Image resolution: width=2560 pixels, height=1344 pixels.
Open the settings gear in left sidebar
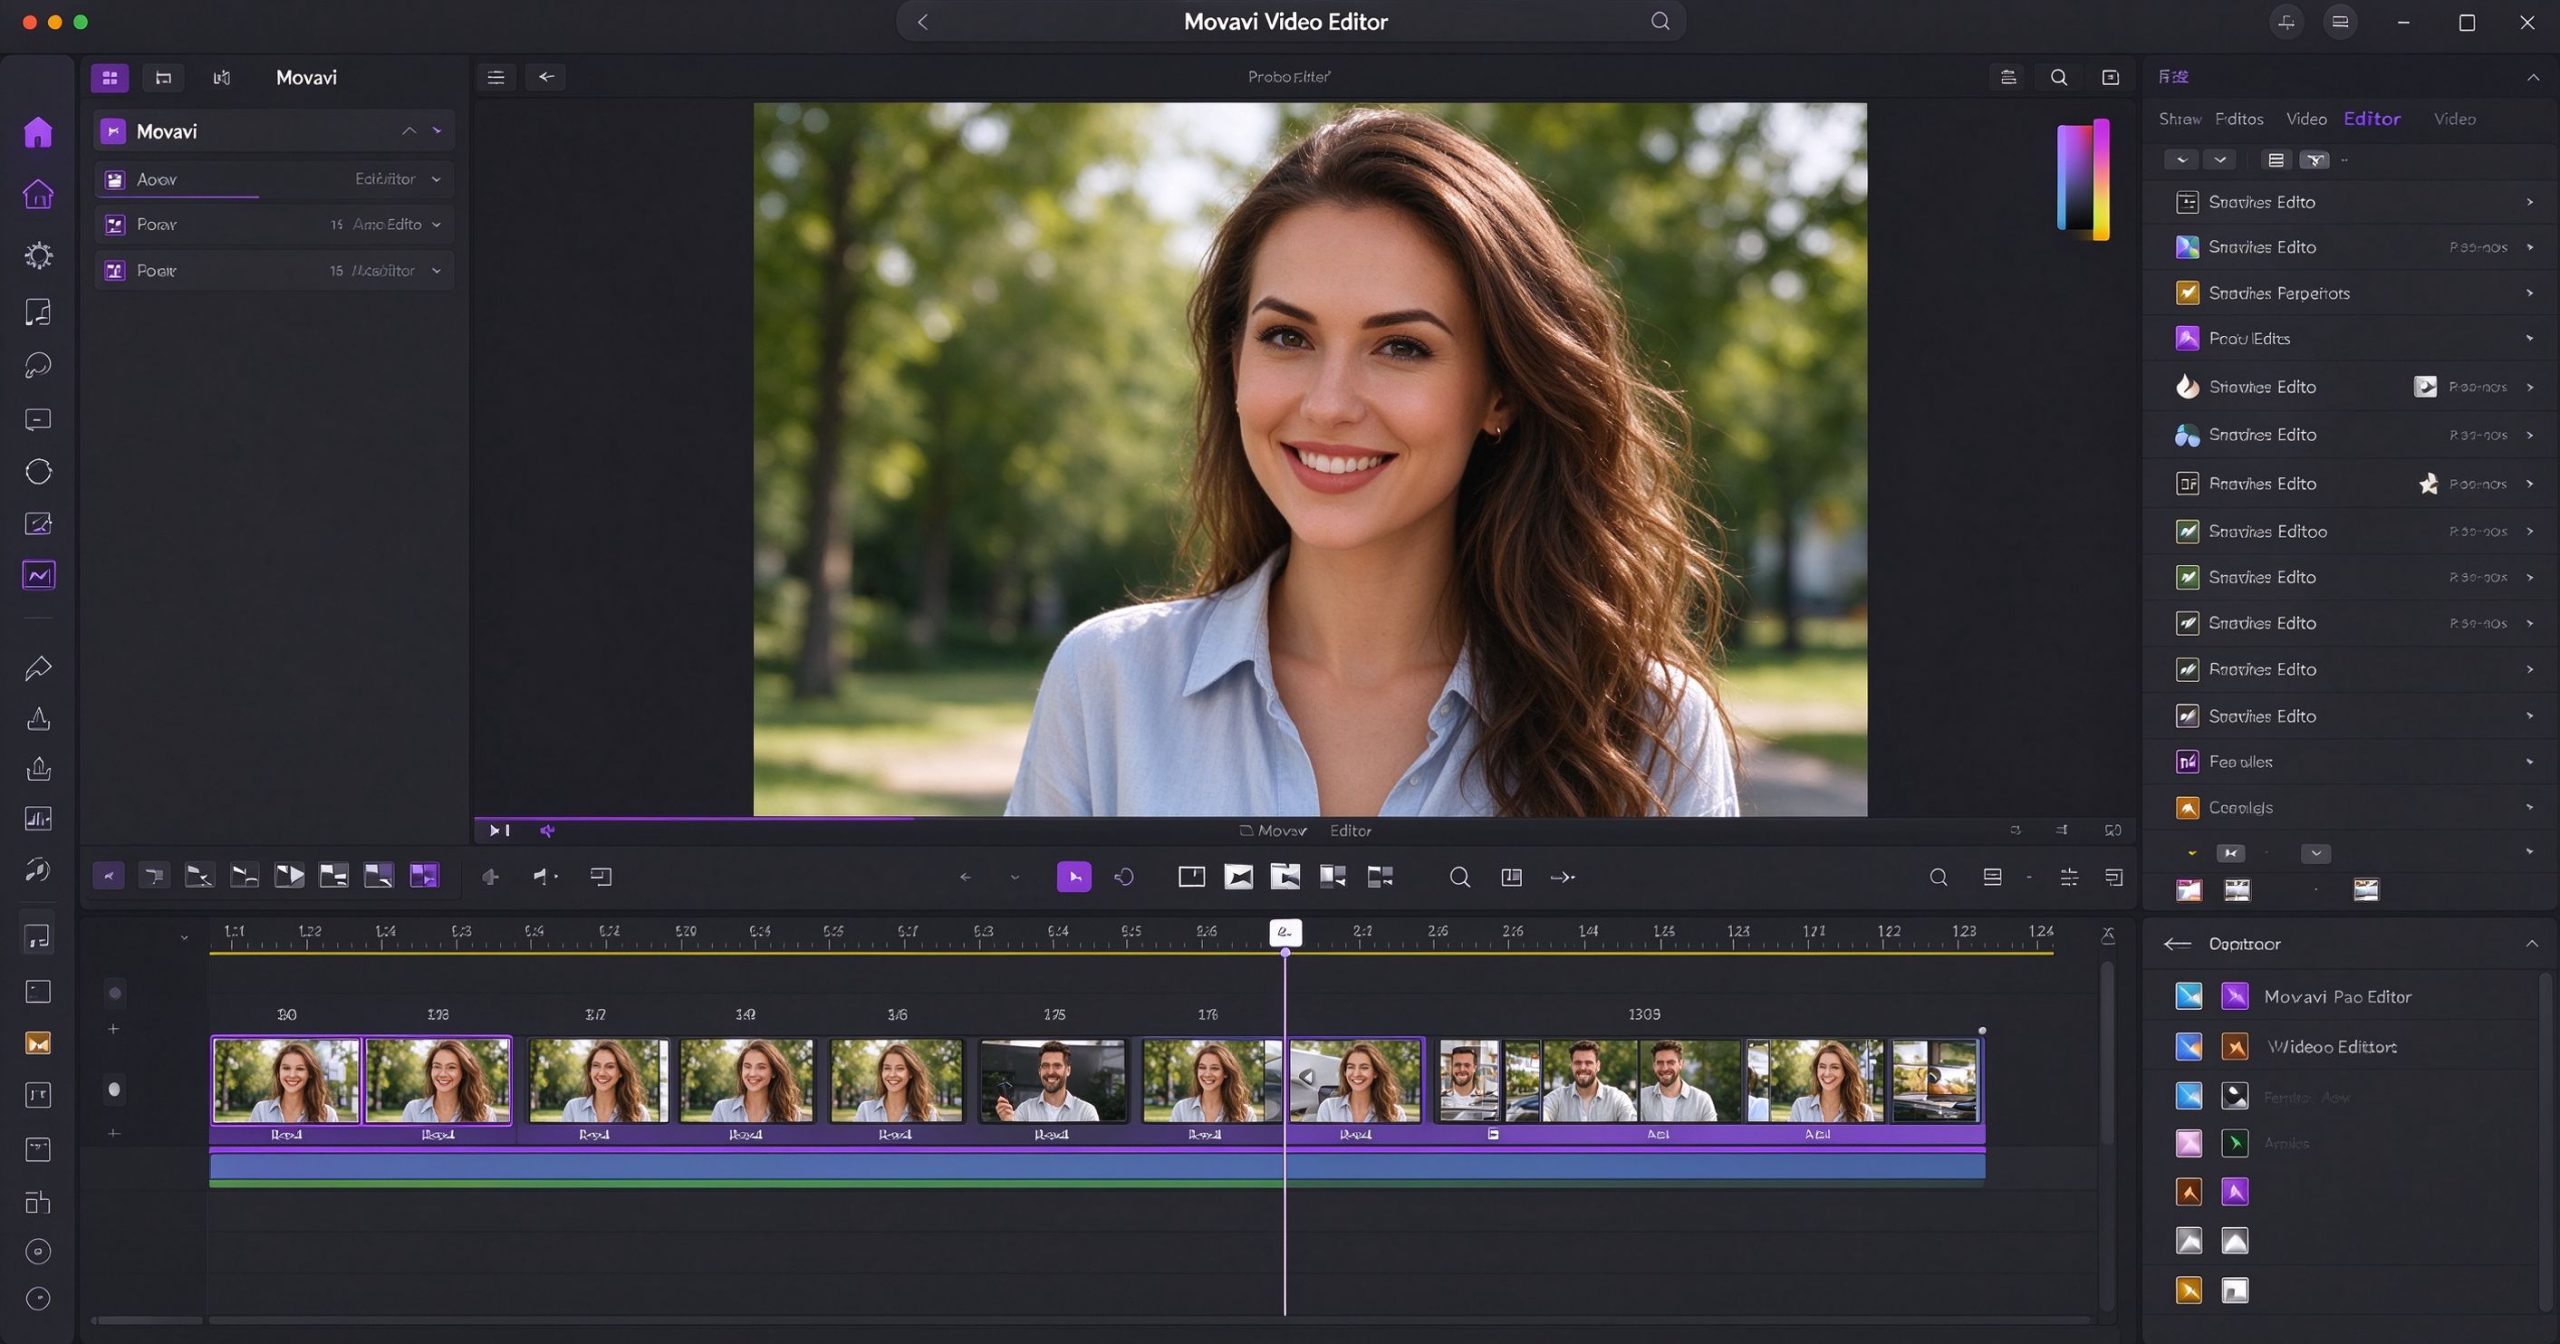38,255
